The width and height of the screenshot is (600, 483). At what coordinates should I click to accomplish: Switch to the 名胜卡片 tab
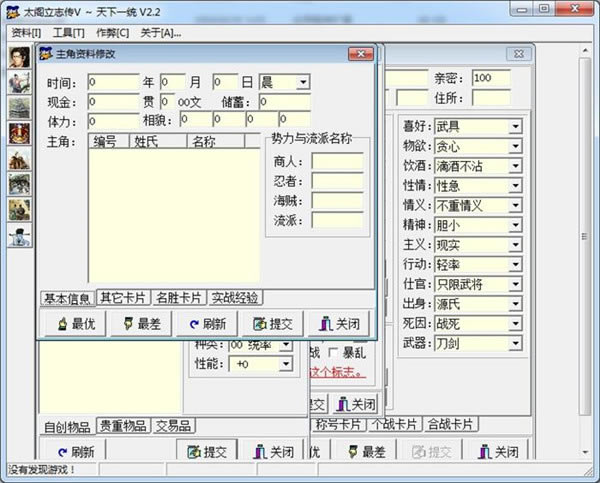[x=179, y=298]
